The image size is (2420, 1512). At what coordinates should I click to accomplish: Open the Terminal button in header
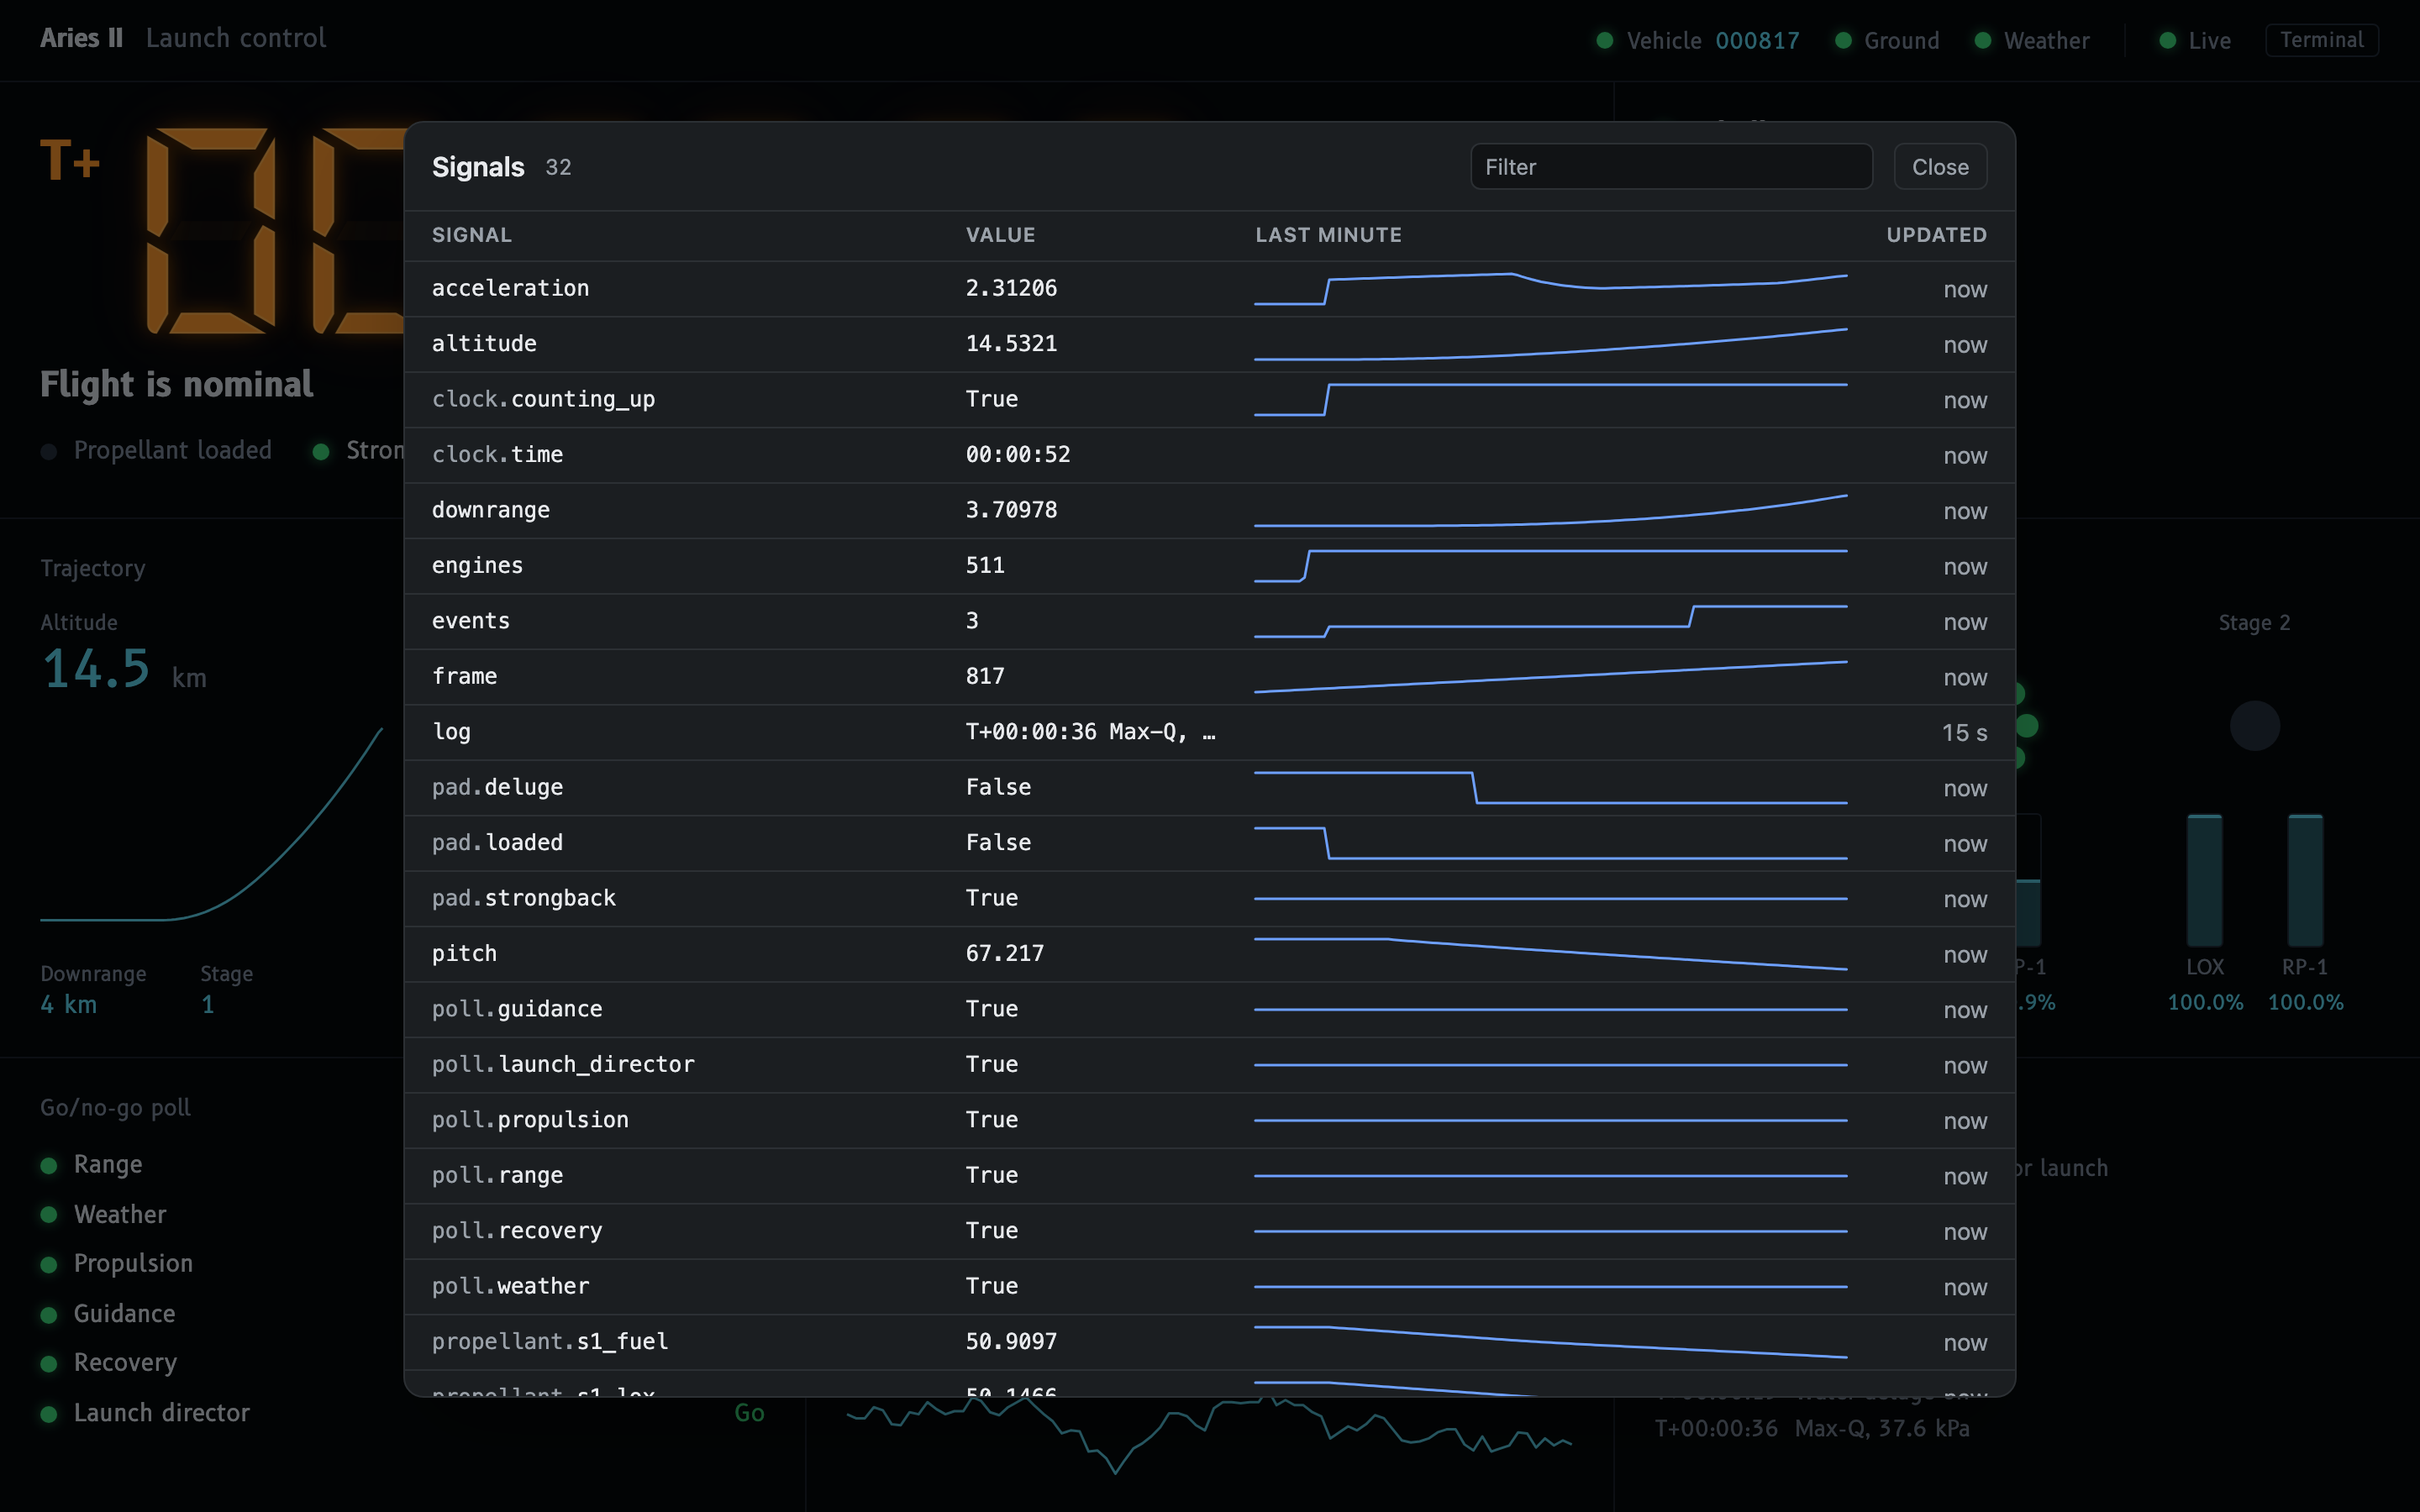pos(2321,40)
